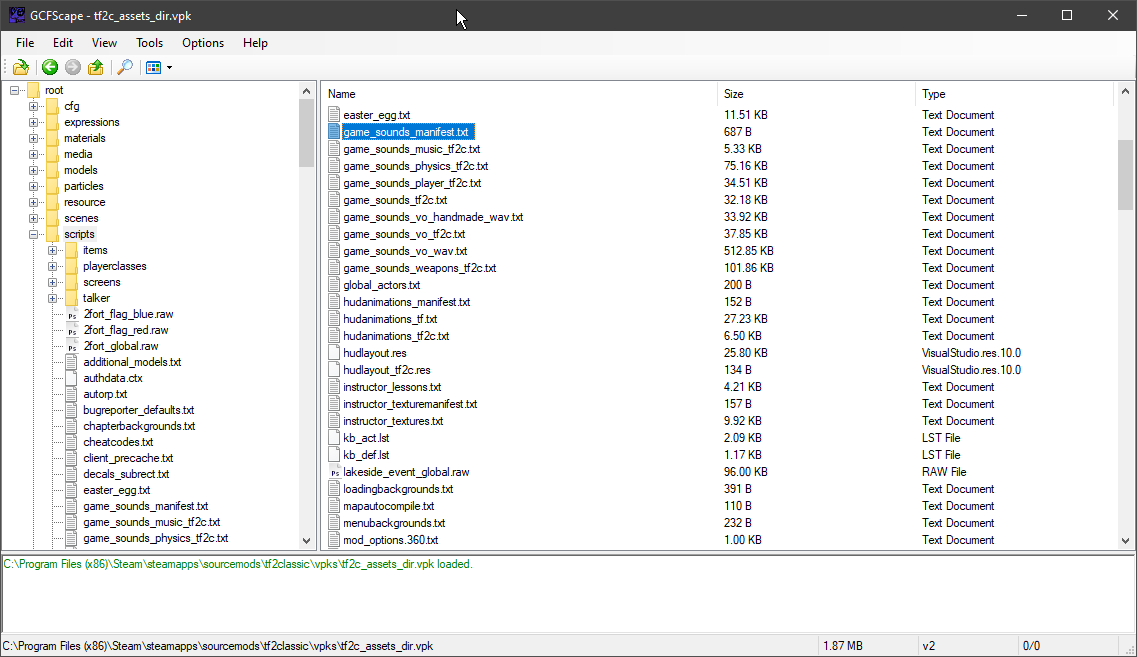Expand the models folder node
This screenshot has width=1137, height=657.
(33, 170)
